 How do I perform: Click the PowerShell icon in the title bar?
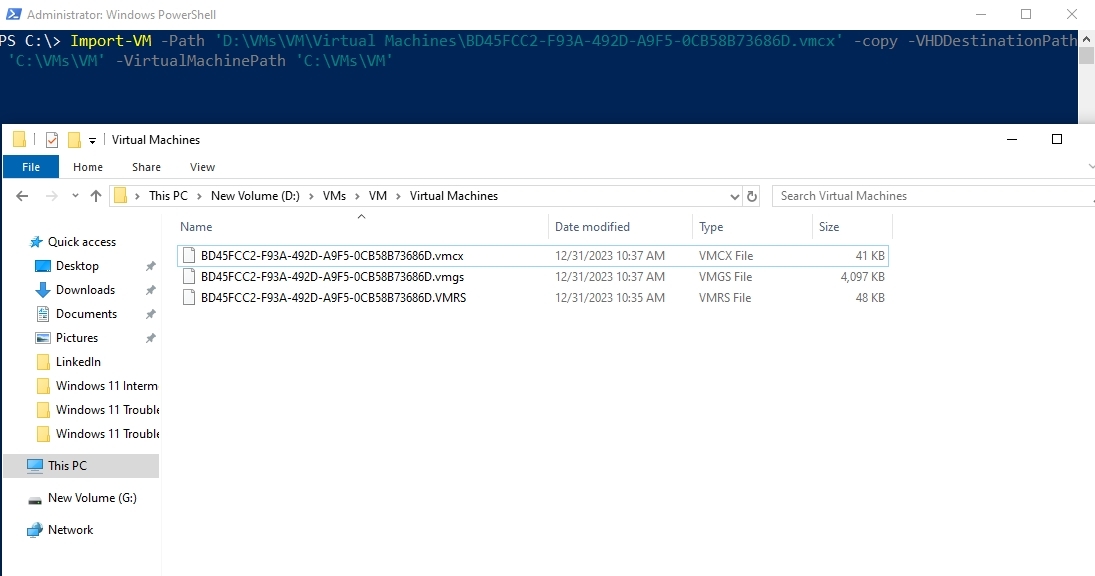click(x=12, y=14)
